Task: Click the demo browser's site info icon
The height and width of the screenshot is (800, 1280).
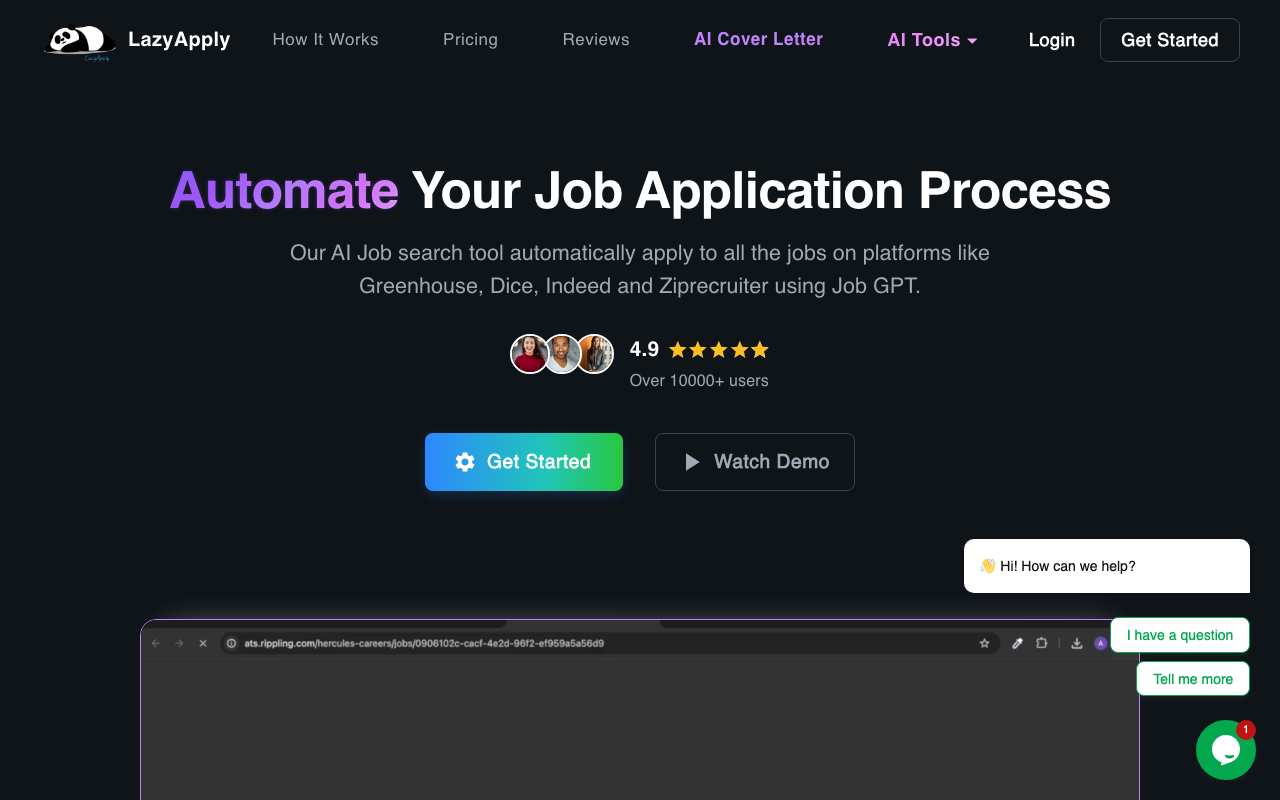Action: pyautogui.click(x=231, y=643)
